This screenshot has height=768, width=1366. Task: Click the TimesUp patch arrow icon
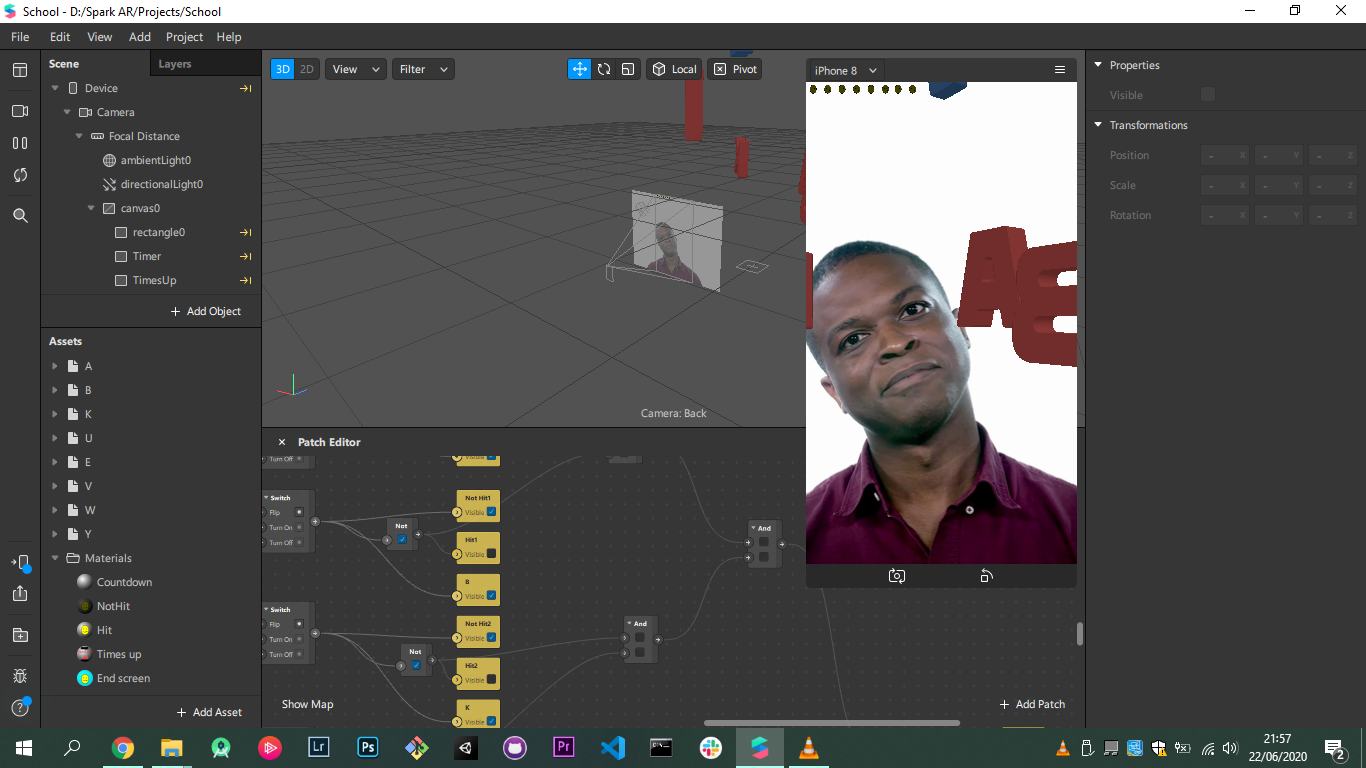tap(245, 280)
